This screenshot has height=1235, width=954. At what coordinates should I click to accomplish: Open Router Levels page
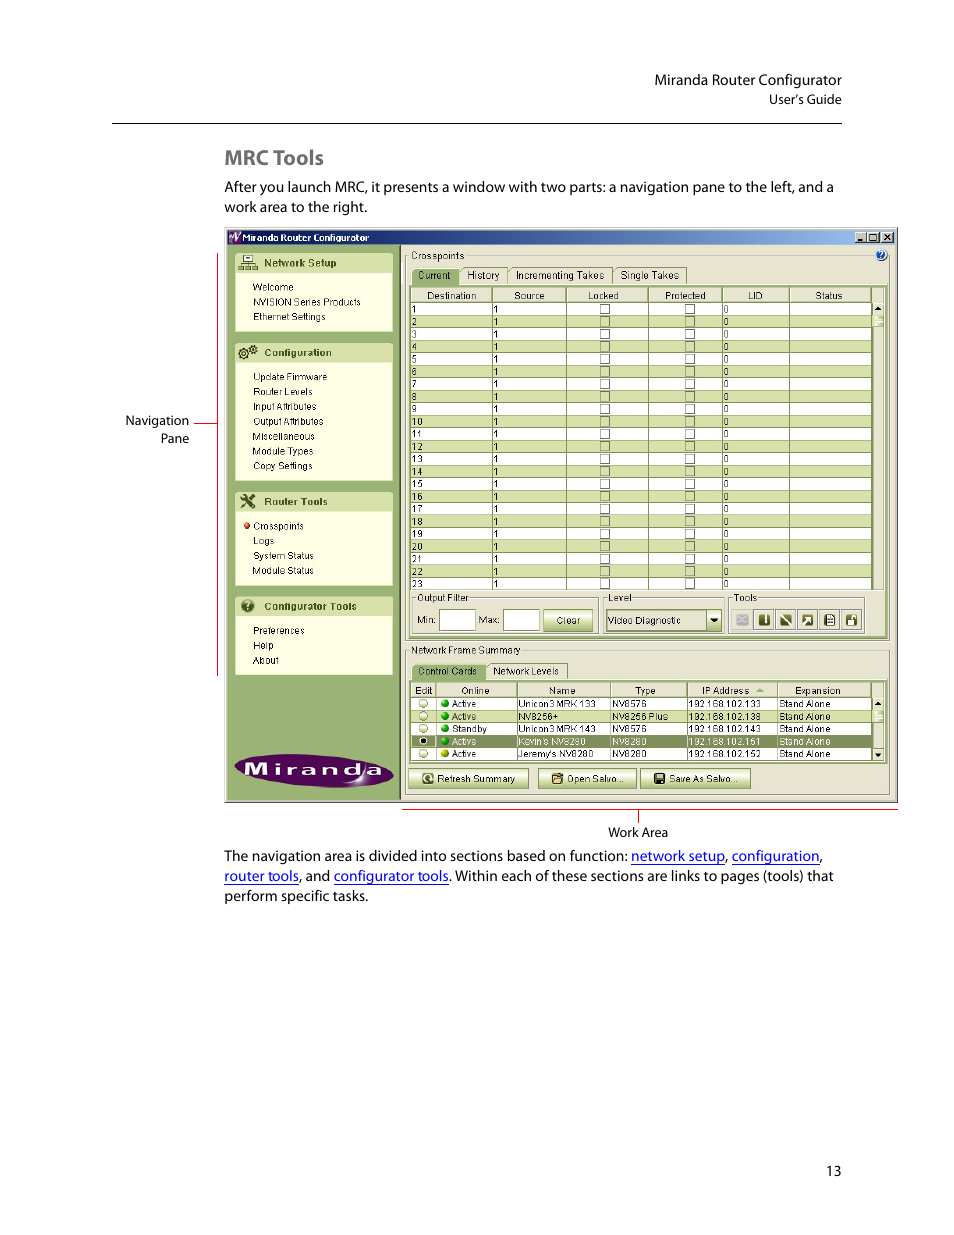[x=283, y=392]
